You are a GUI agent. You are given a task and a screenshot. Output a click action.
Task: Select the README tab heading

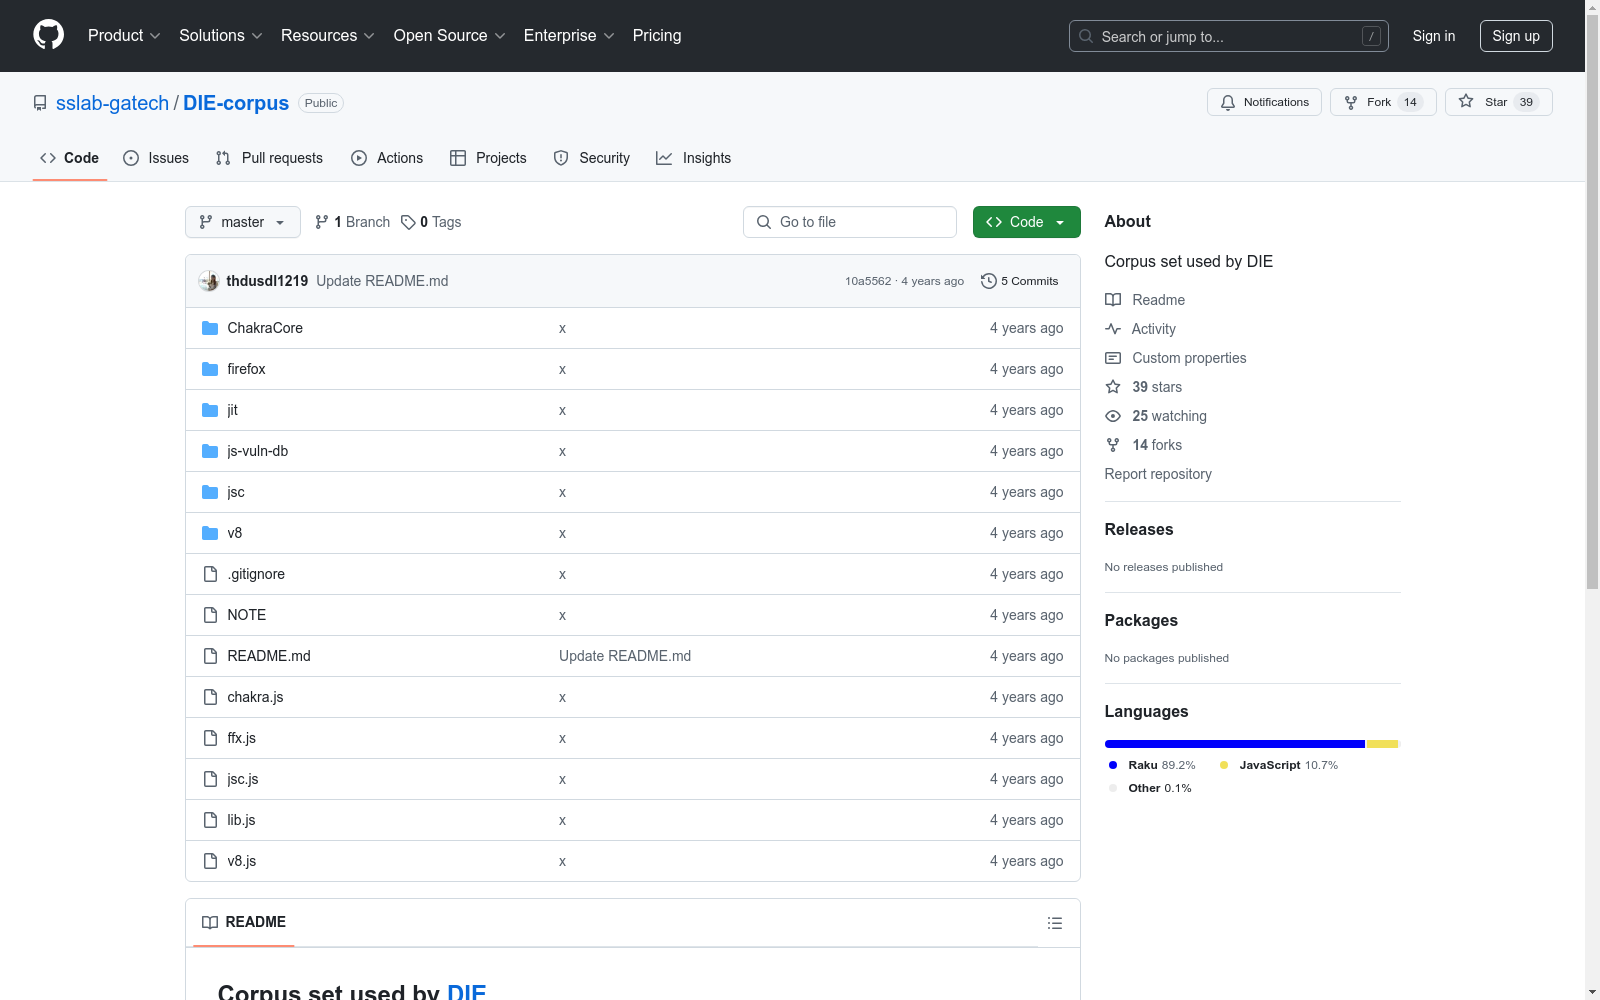point(244,922)
